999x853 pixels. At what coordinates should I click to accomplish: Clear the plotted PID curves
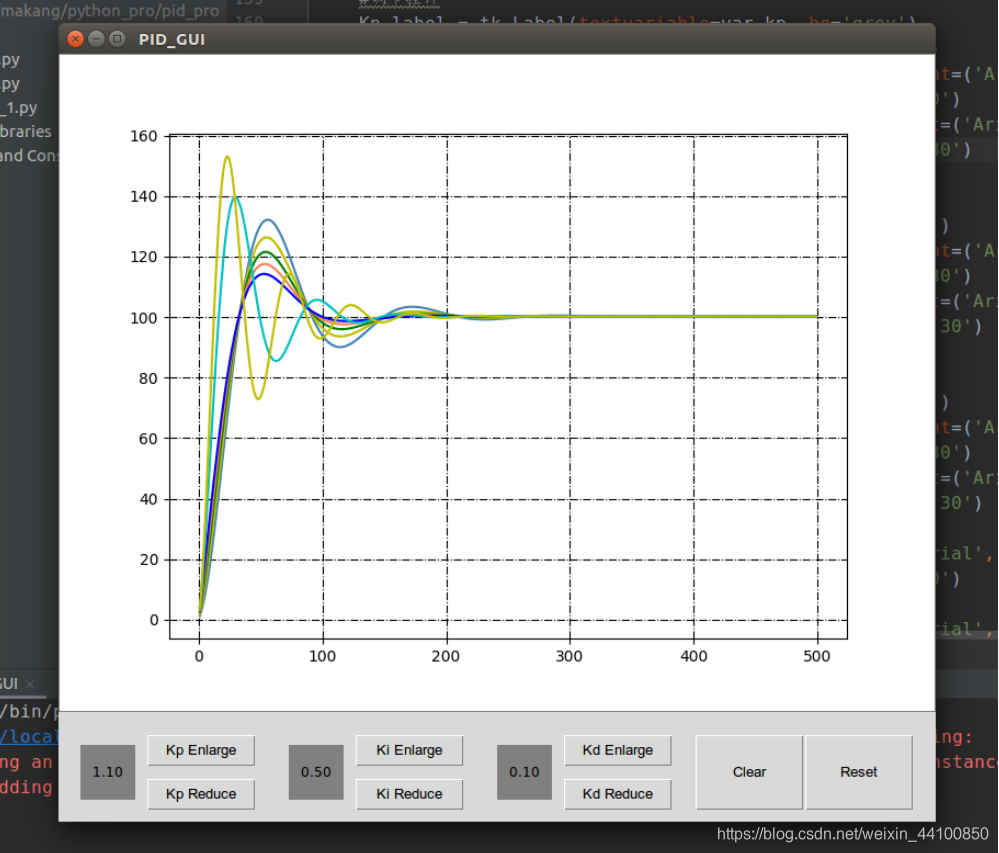pos(749,772)
